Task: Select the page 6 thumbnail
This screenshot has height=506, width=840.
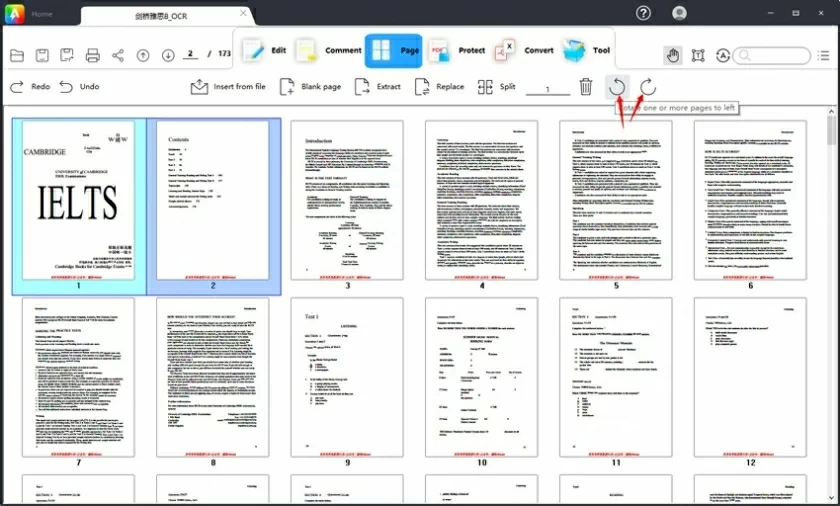Action: (x=750, y=200)
